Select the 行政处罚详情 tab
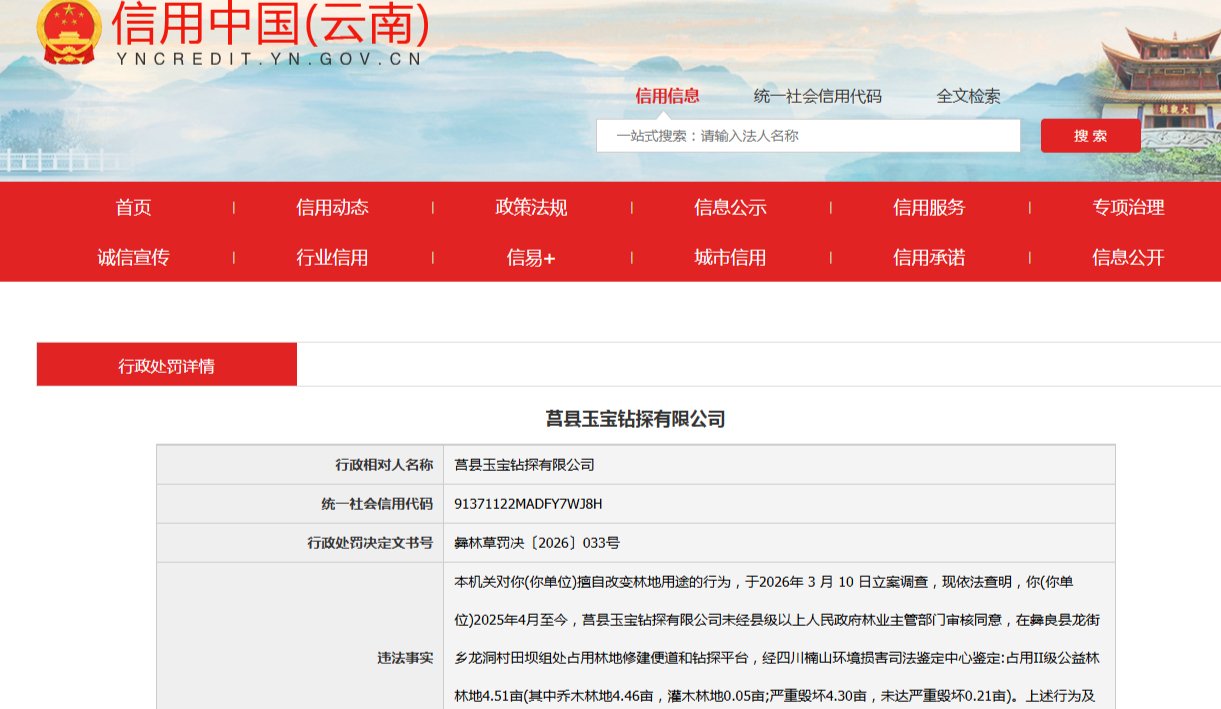1221x709 pixels. [167, 365]
